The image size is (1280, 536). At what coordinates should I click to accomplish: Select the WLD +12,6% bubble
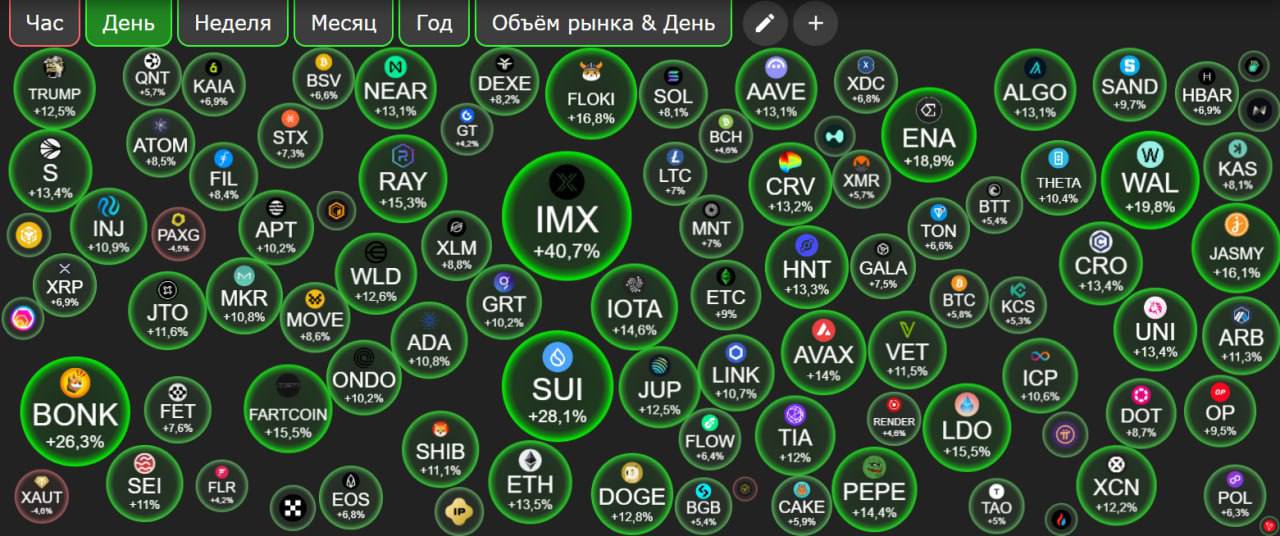[x=375, y=274]
